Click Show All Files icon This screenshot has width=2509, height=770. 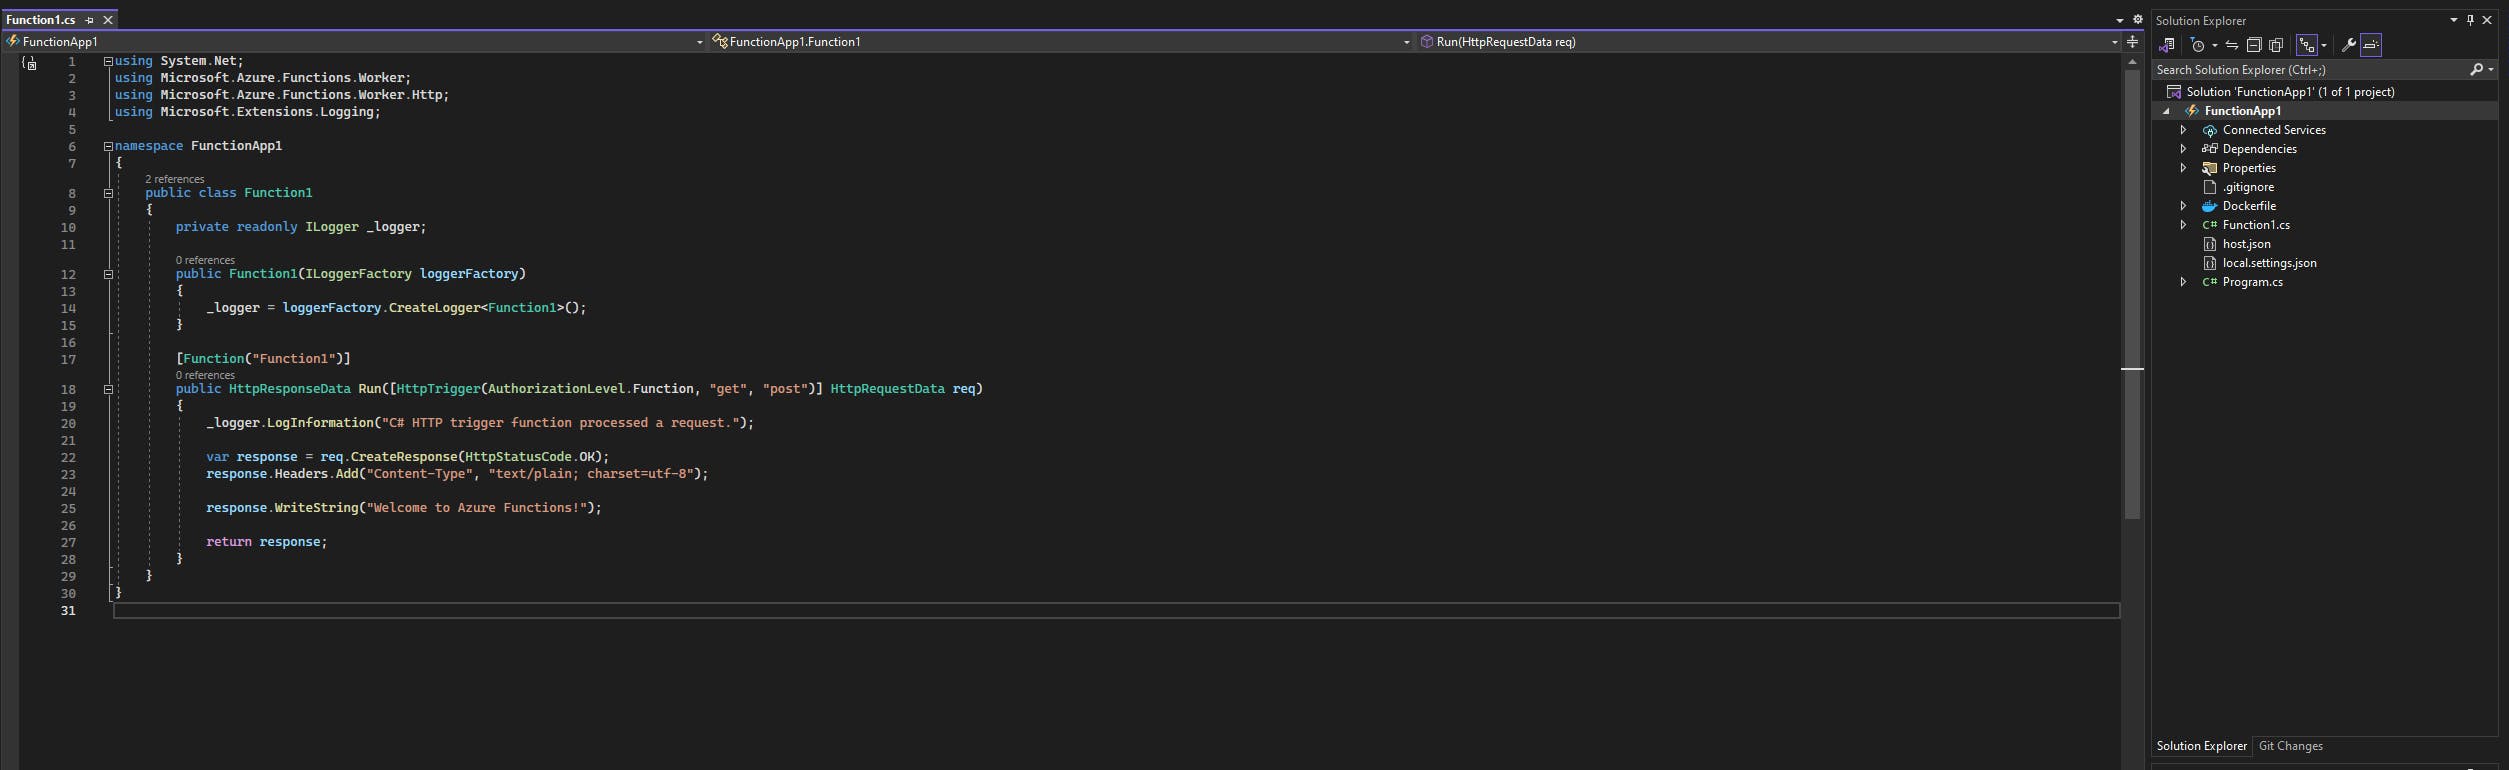pyautogui.click(x=2276, y=45)
